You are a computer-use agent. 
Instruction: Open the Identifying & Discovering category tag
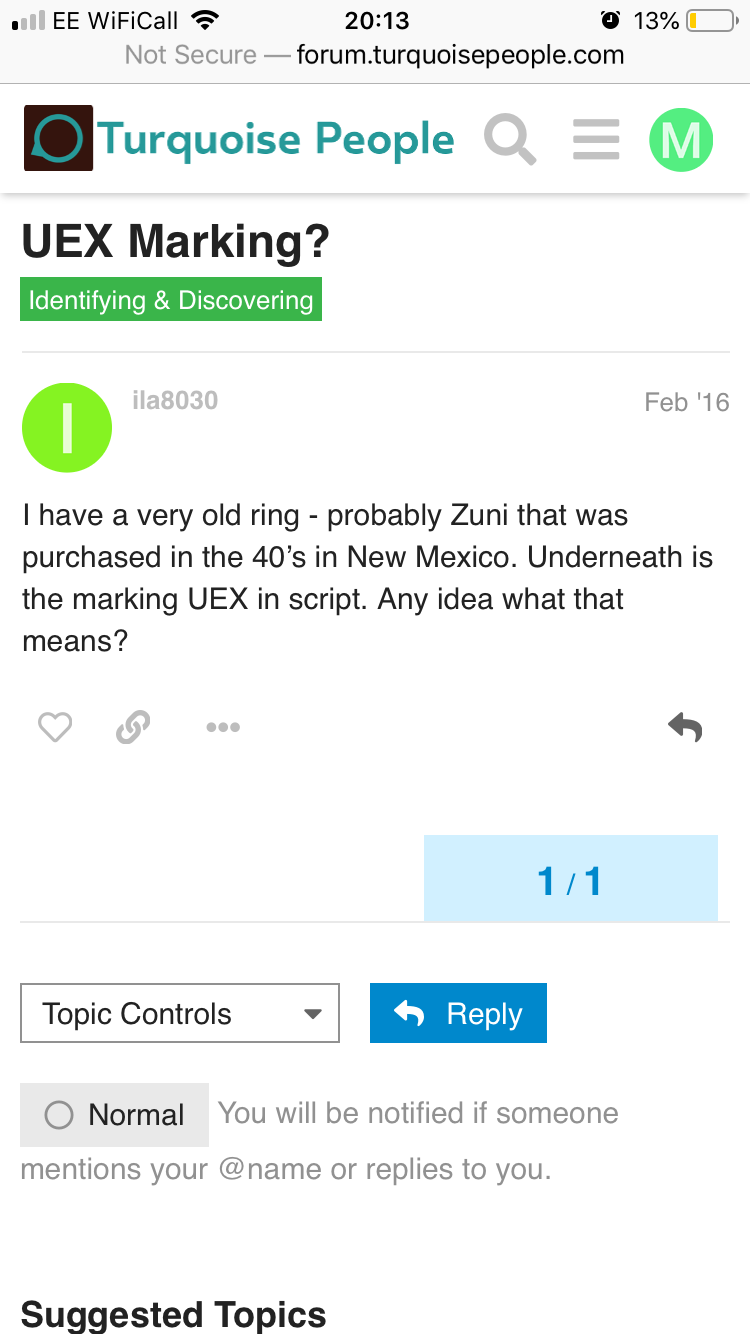pyautogui.click(x=171, y=300)
